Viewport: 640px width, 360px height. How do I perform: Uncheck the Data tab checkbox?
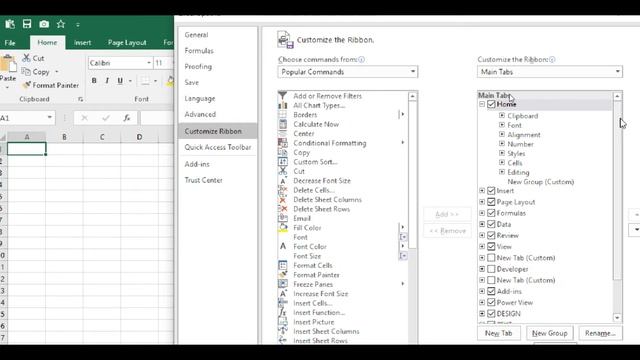coord(491,224)
